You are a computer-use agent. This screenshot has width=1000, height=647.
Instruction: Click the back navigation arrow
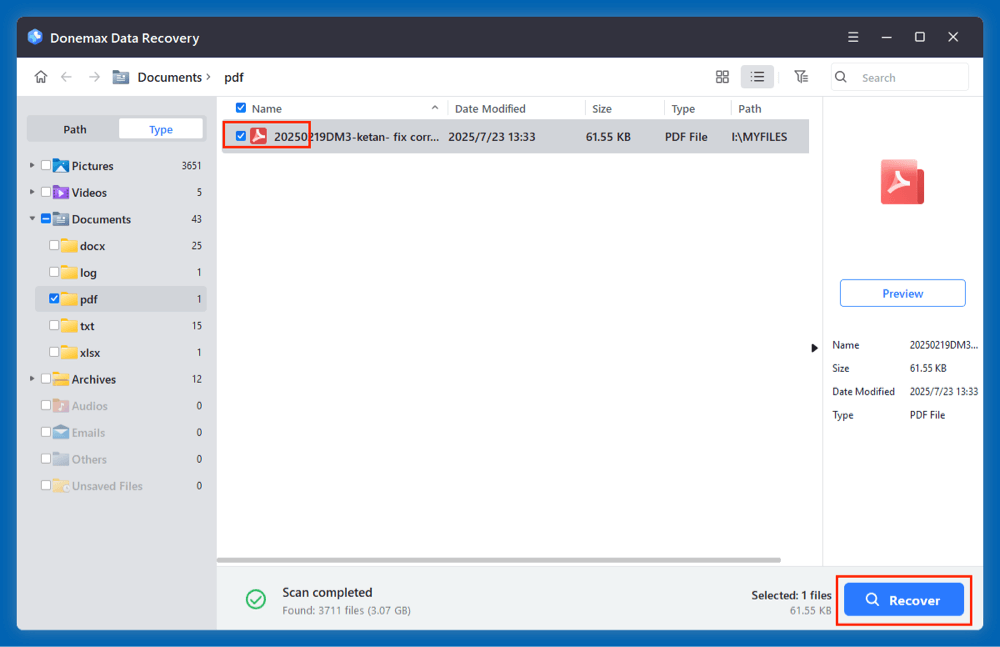click(66, 77)
